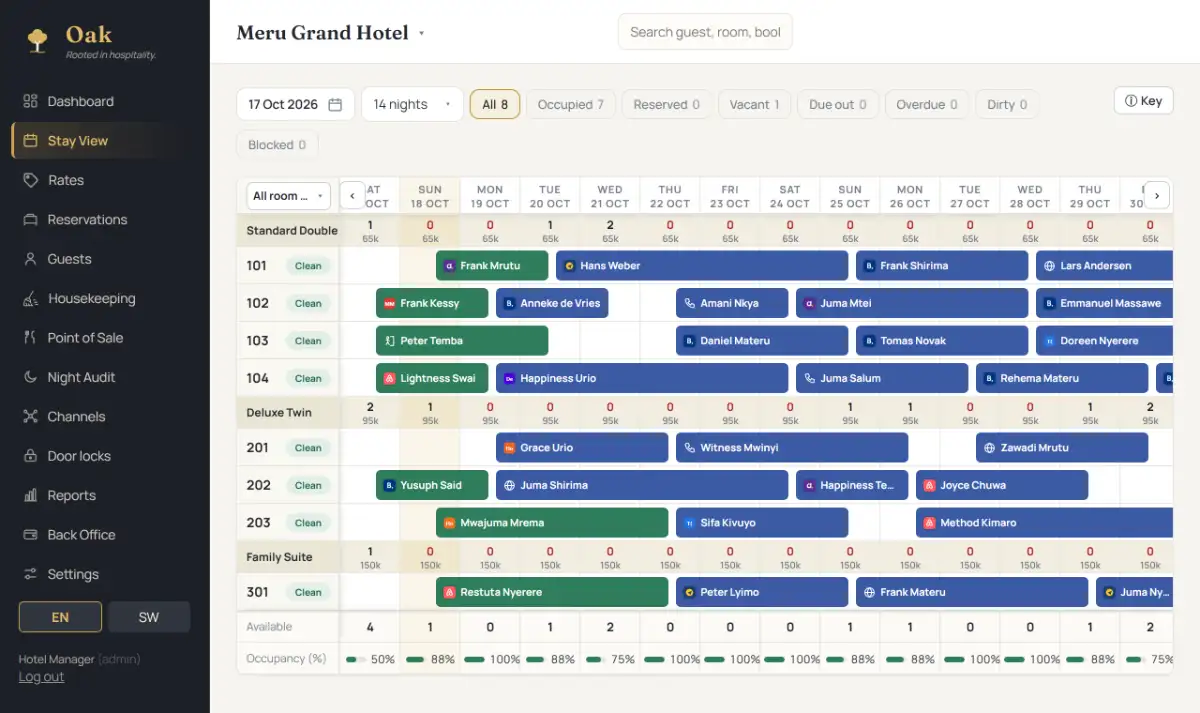Image resolution: width=1200 pixels, height=713 pixels.
Task: Click the Dashboard grid icon
Action: pyautogui.click(x=30, y=101)
